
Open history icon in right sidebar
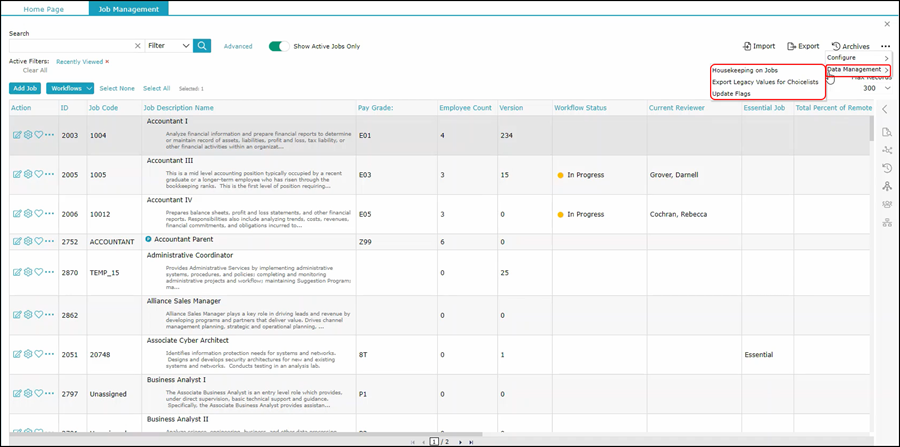886,168
